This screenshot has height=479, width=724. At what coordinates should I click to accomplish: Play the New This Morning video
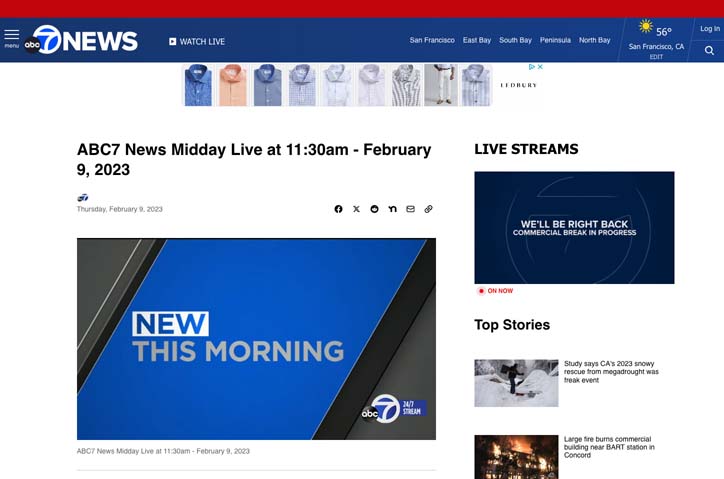256,339
